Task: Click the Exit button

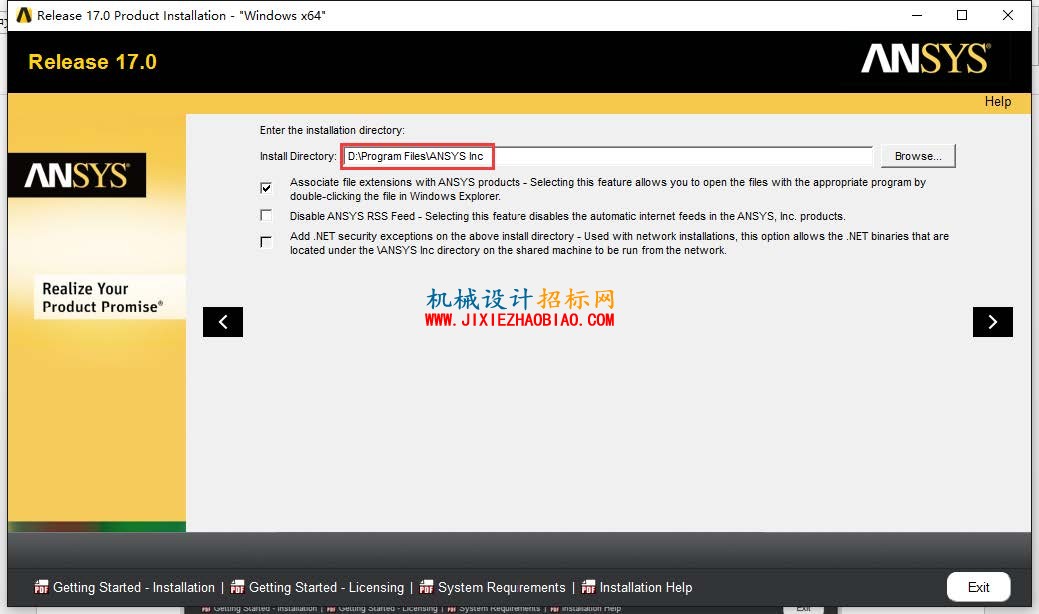Action: (x=978, y=587)
